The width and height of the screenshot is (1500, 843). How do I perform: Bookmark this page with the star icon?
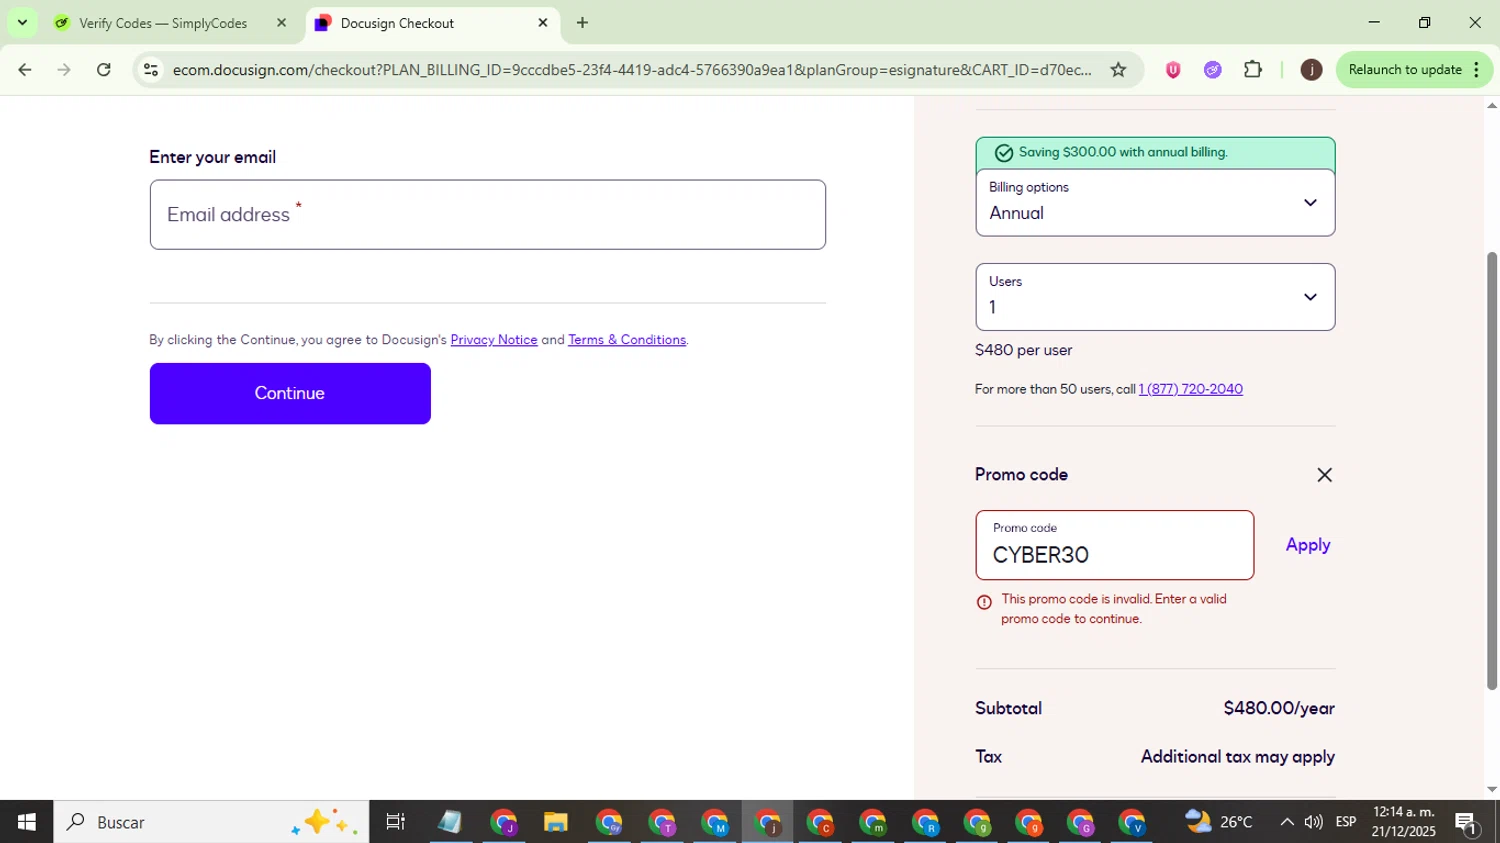(x=1118, y=70)
